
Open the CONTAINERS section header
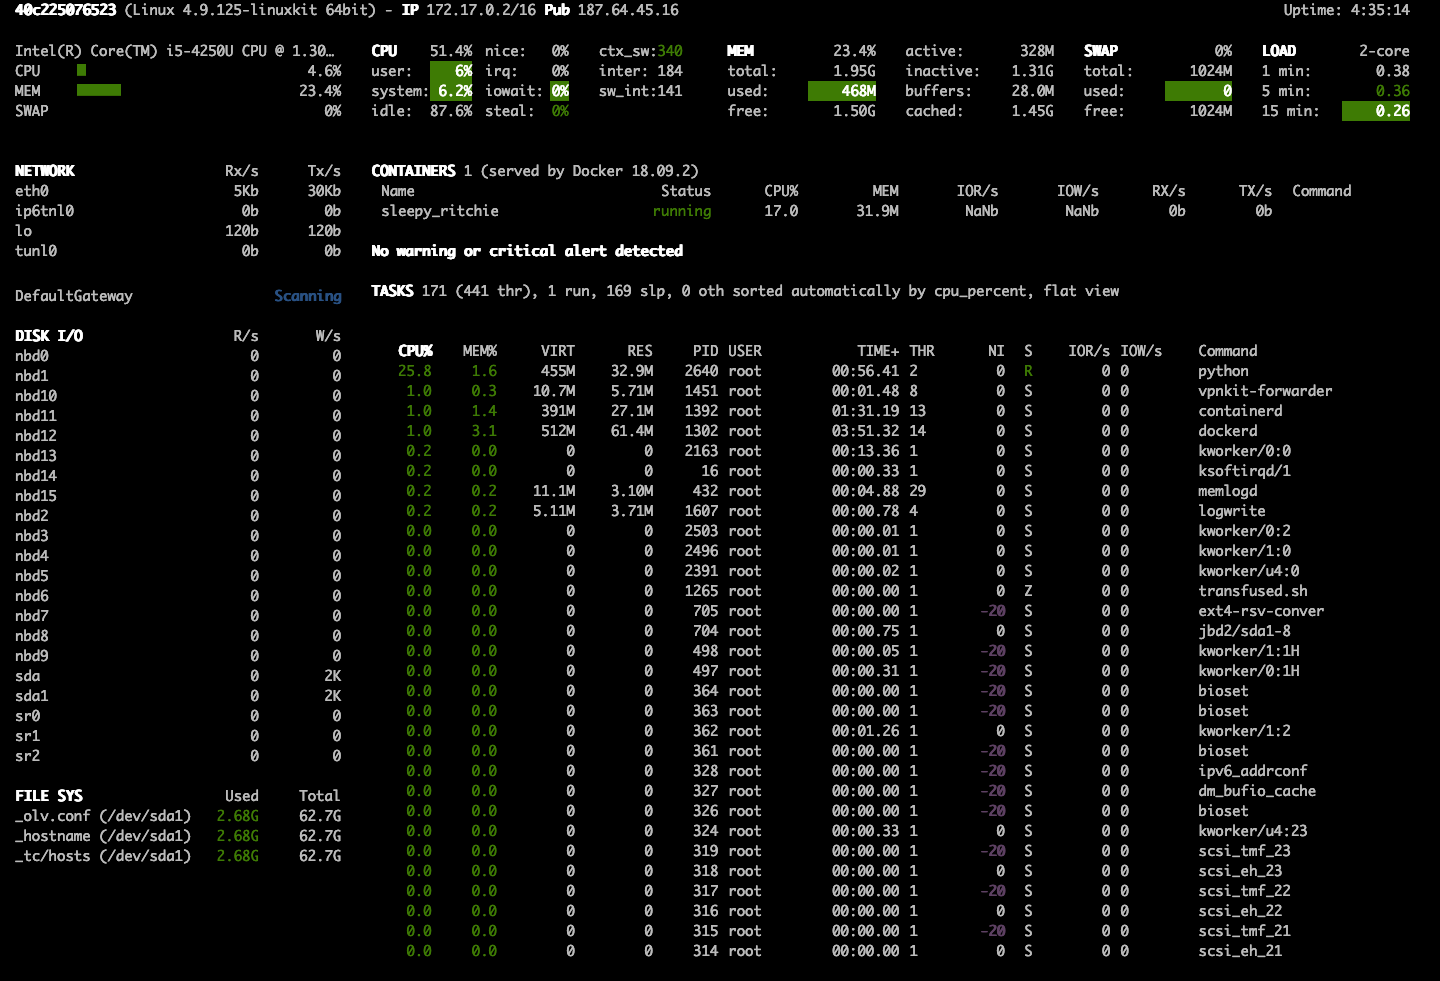click(413, 170)
